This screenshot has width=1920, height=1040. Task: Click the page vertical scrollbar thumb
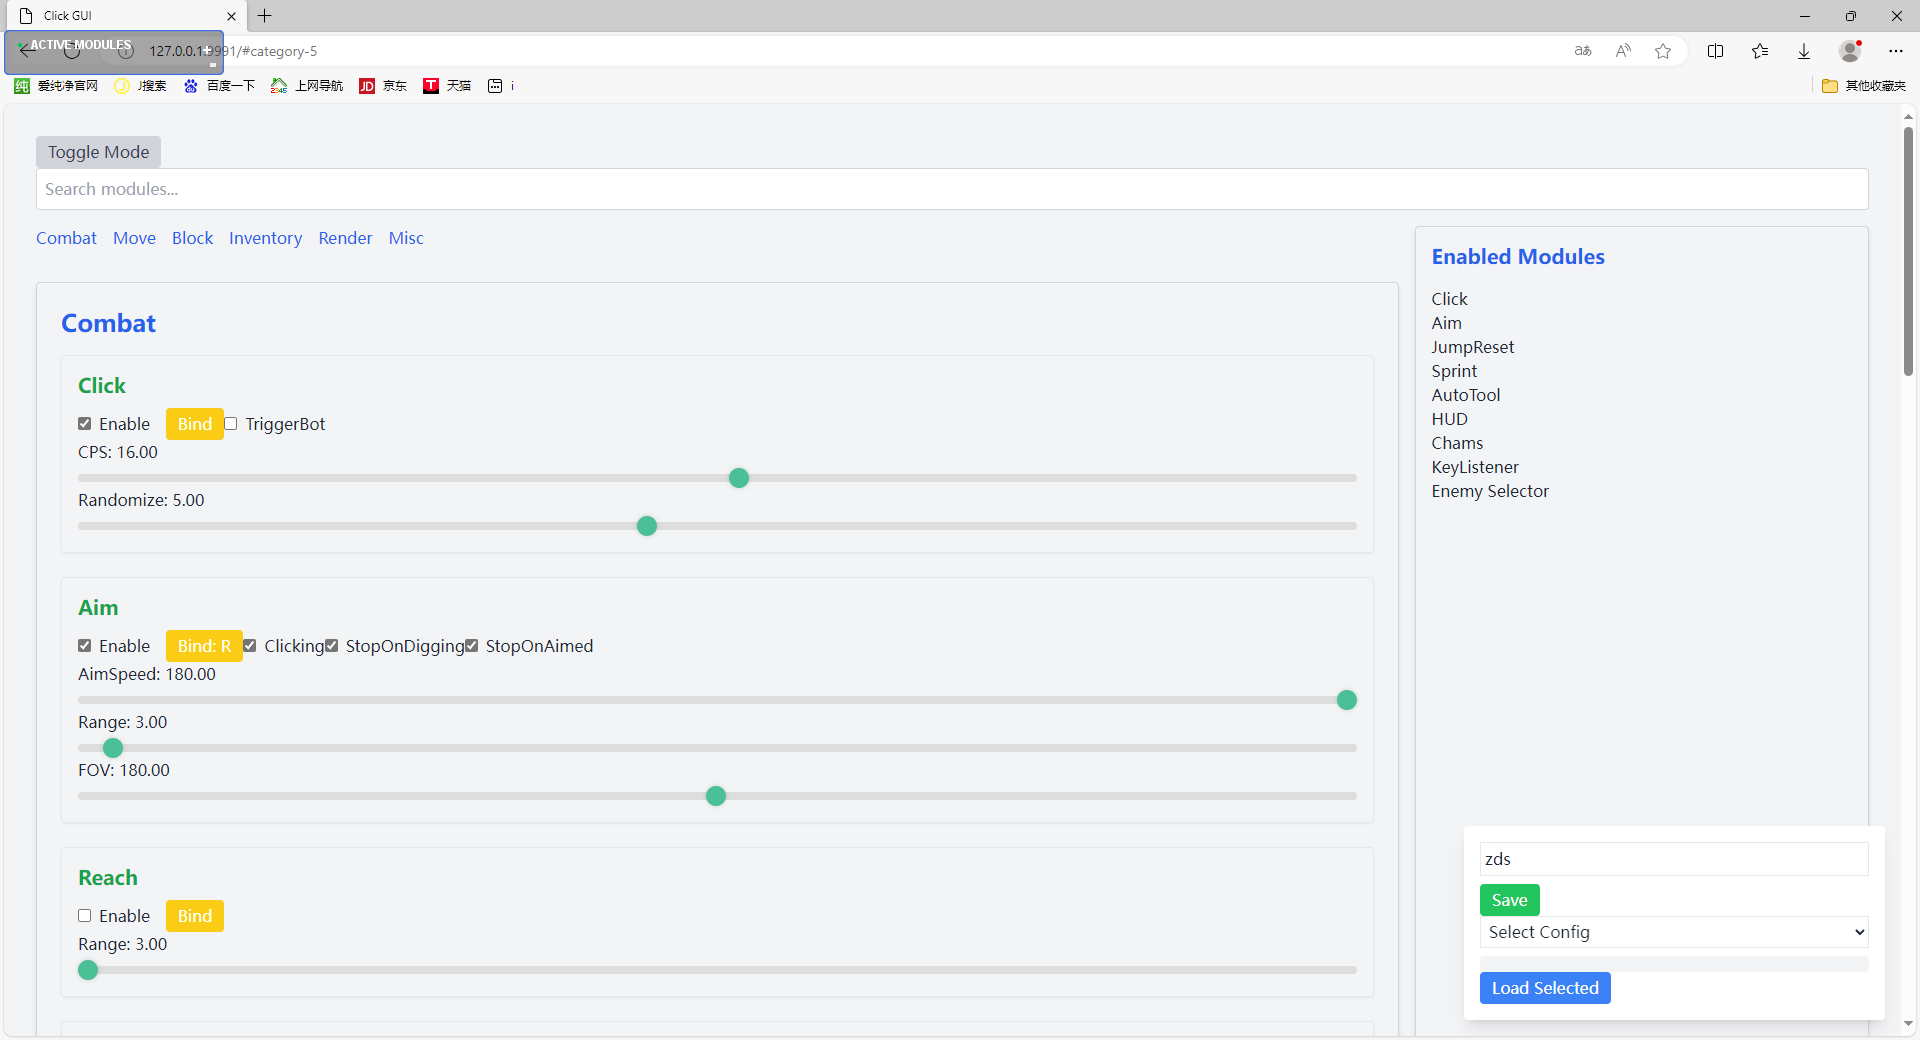(1908, 250)
